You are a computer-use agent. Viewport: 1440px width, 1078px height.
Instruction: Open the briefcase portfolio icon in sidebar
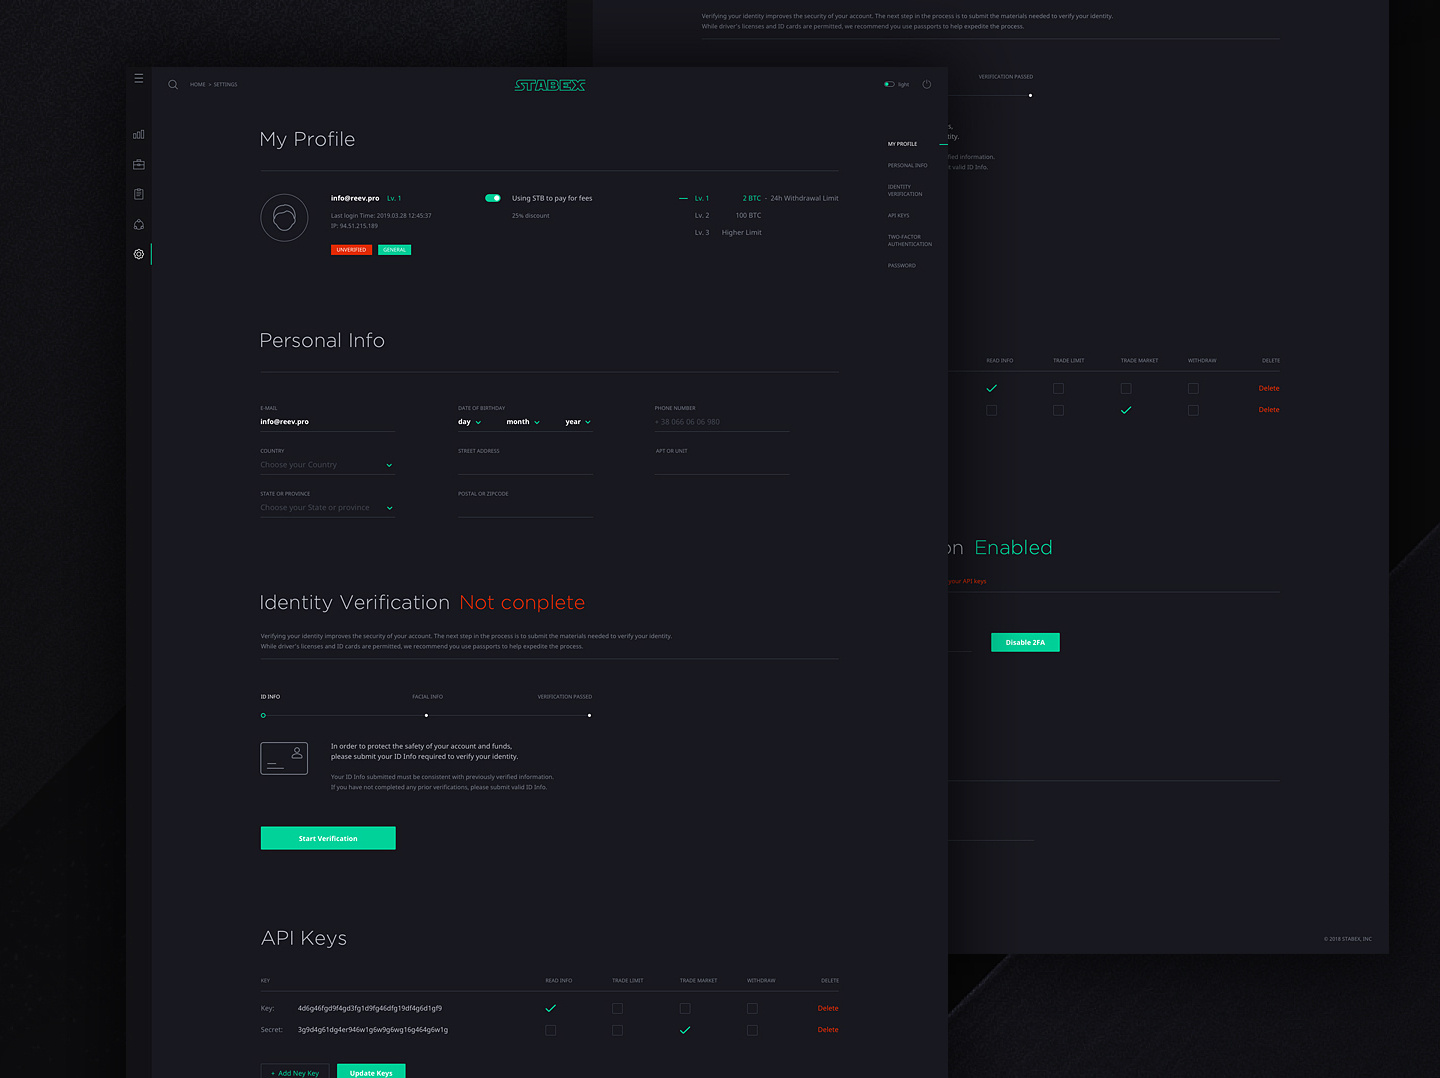point(138,164)
